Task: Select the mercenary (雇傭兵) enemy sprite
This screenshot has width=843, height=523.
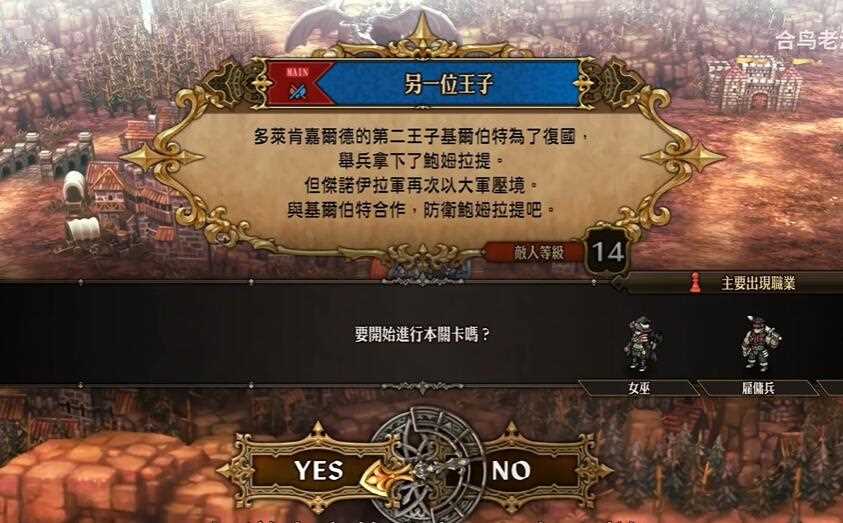Action: pyautogui.click(x=760, y=343)
